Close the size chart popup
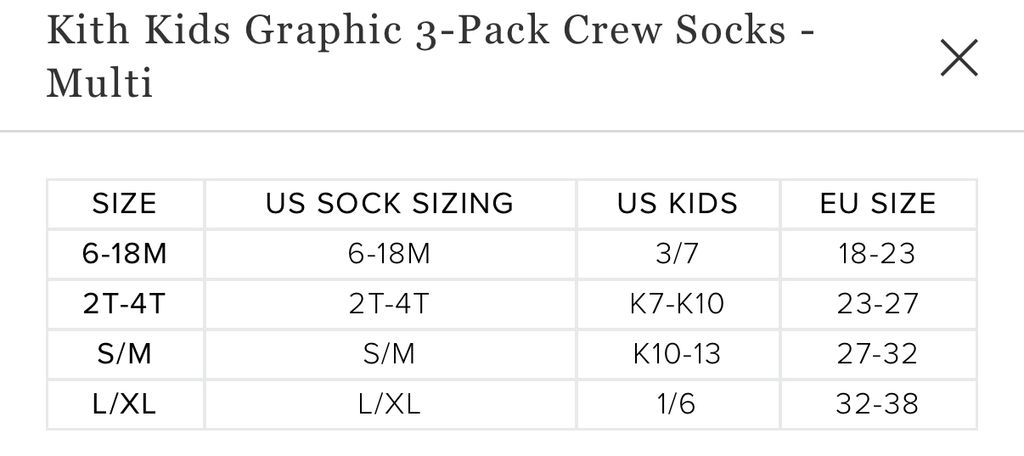This screenshot has height=456, width=1024. pos(958,59)
